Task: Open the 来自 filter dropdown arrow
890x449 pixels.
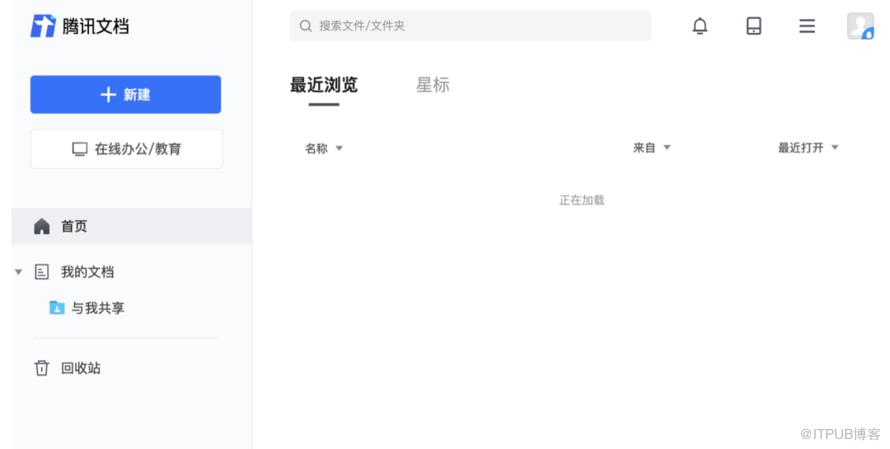Action: point(667,148)
